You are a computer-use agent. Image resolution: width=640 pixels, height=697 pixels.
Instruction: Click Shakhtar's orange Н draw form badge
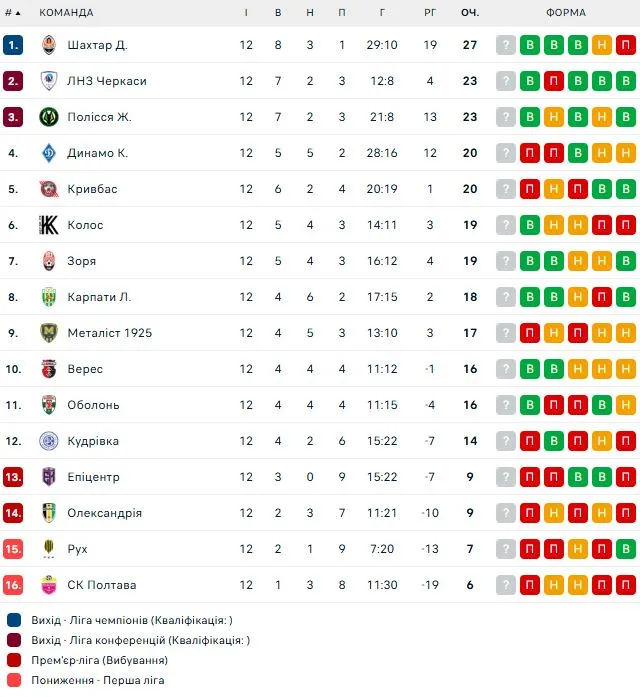click(x=602, y=45)
